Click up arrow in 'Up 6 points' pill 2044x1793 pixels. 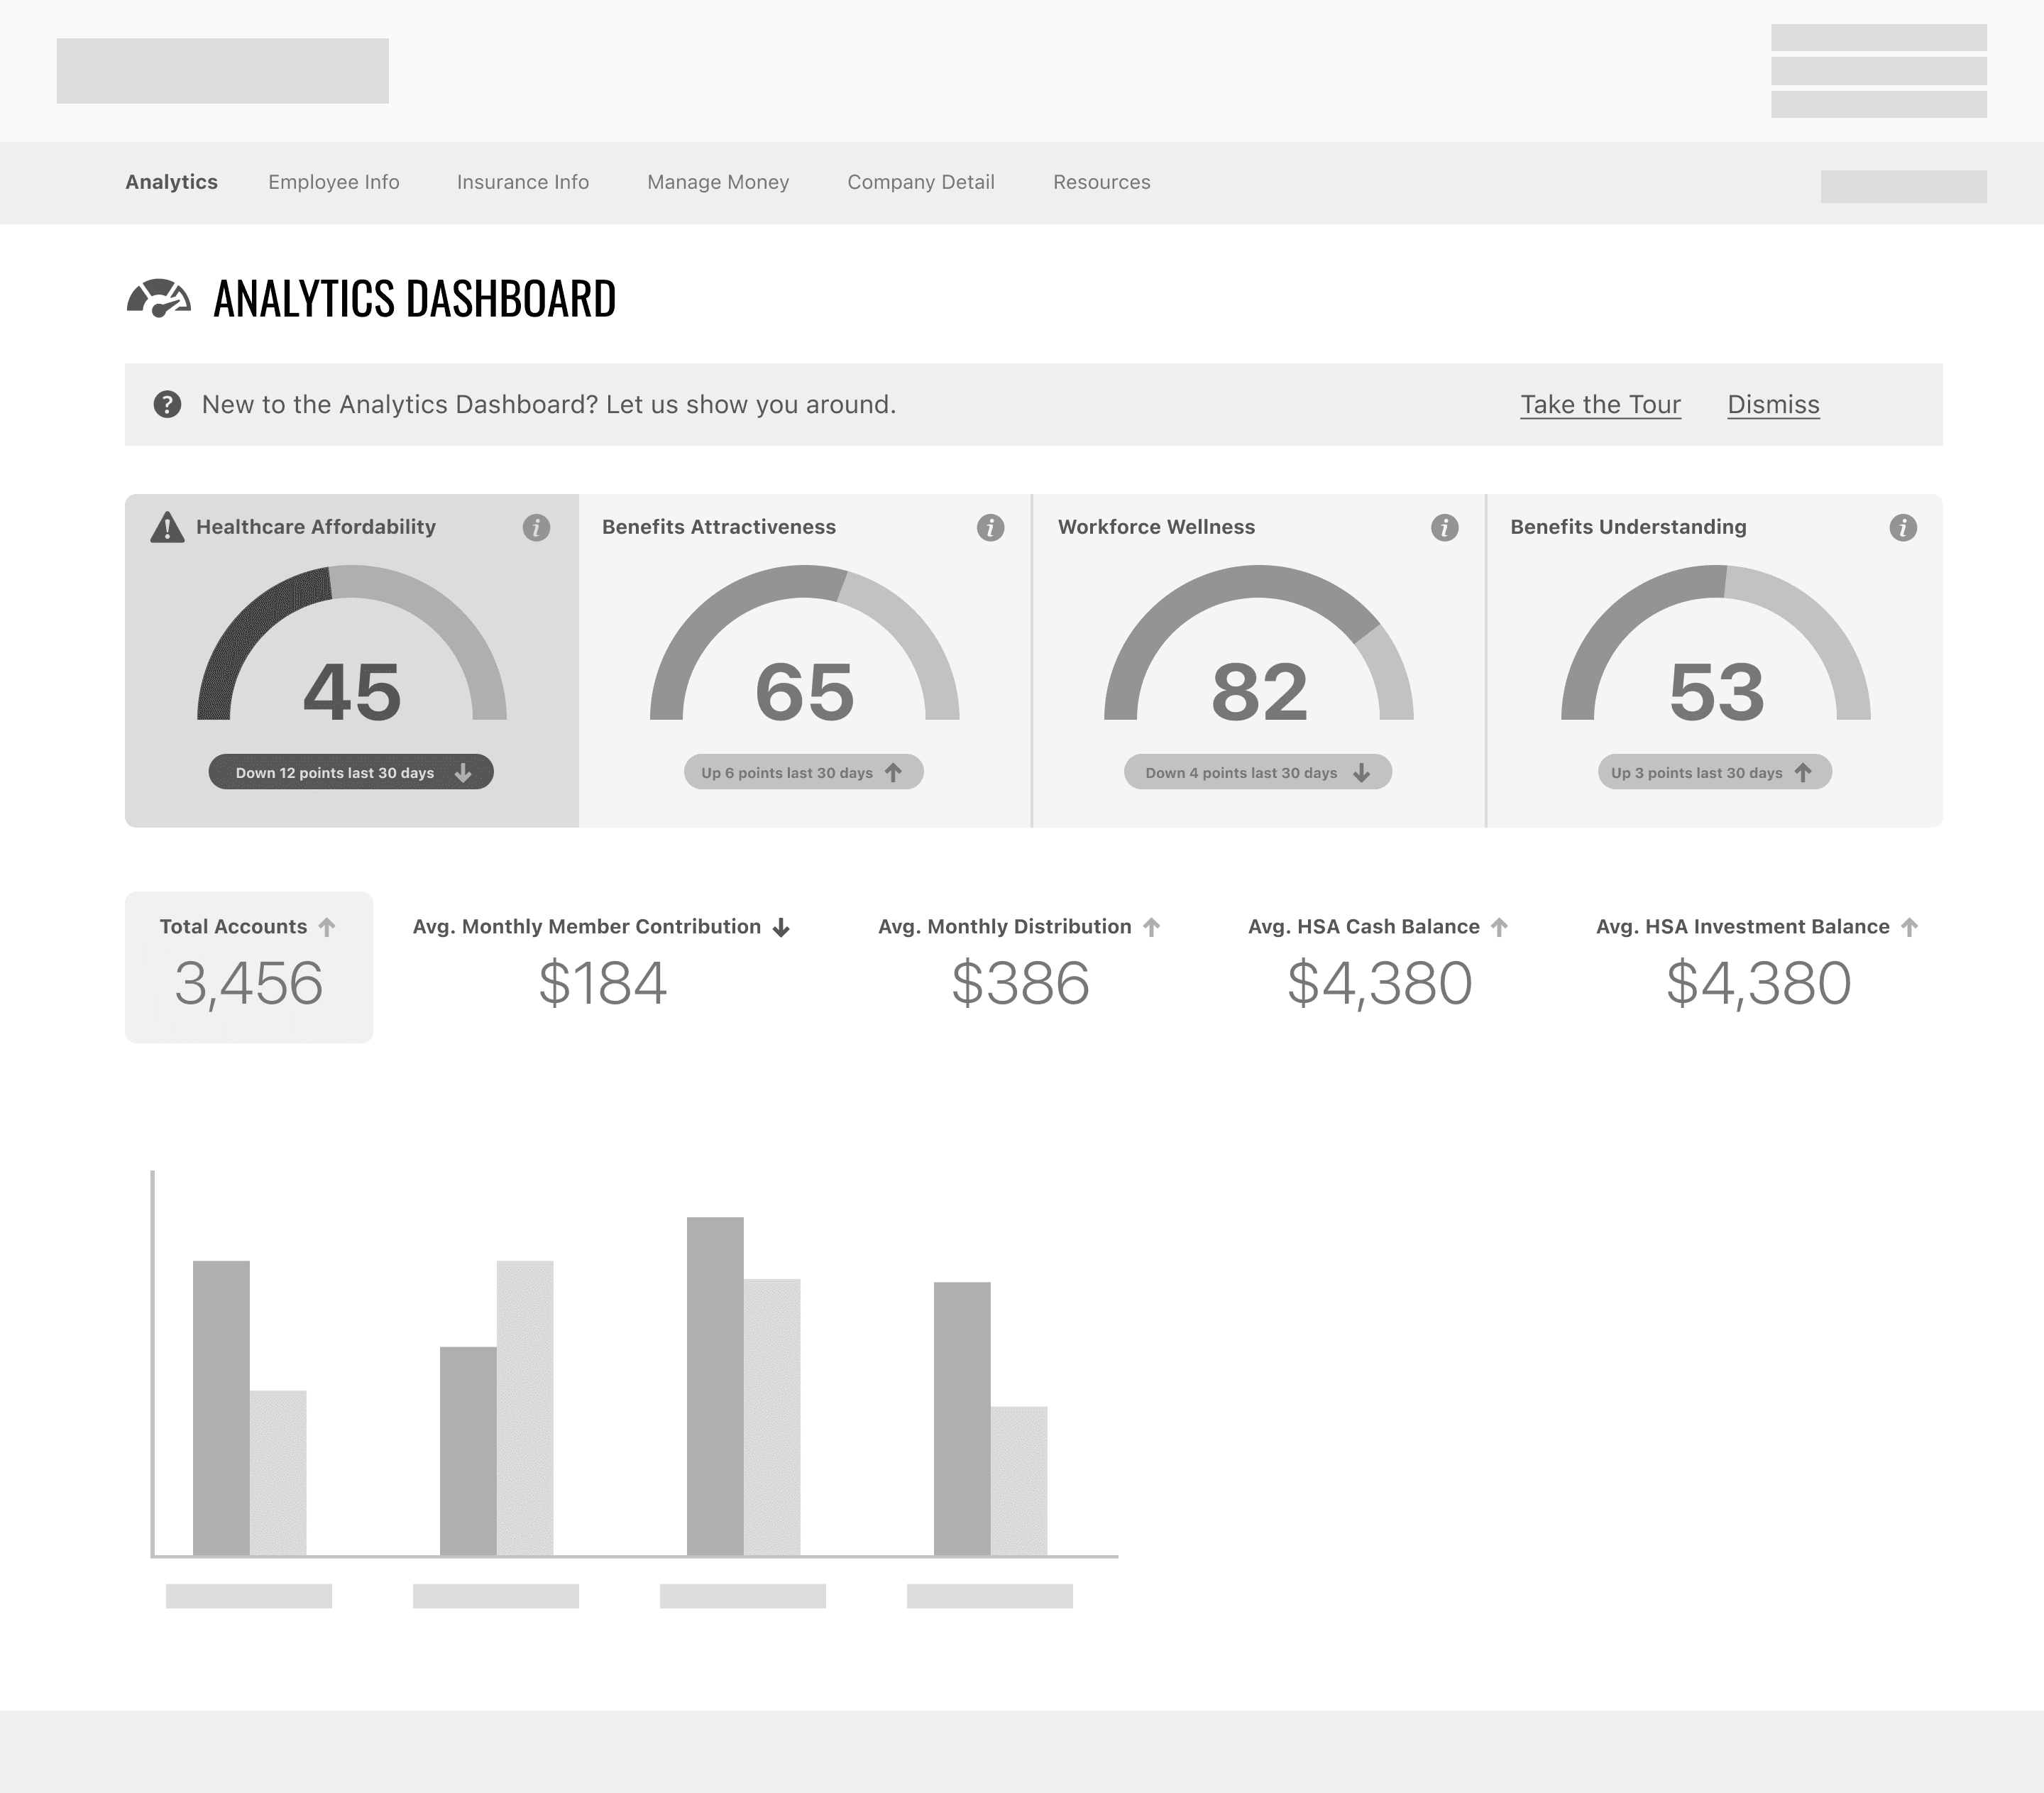(893, 773)
